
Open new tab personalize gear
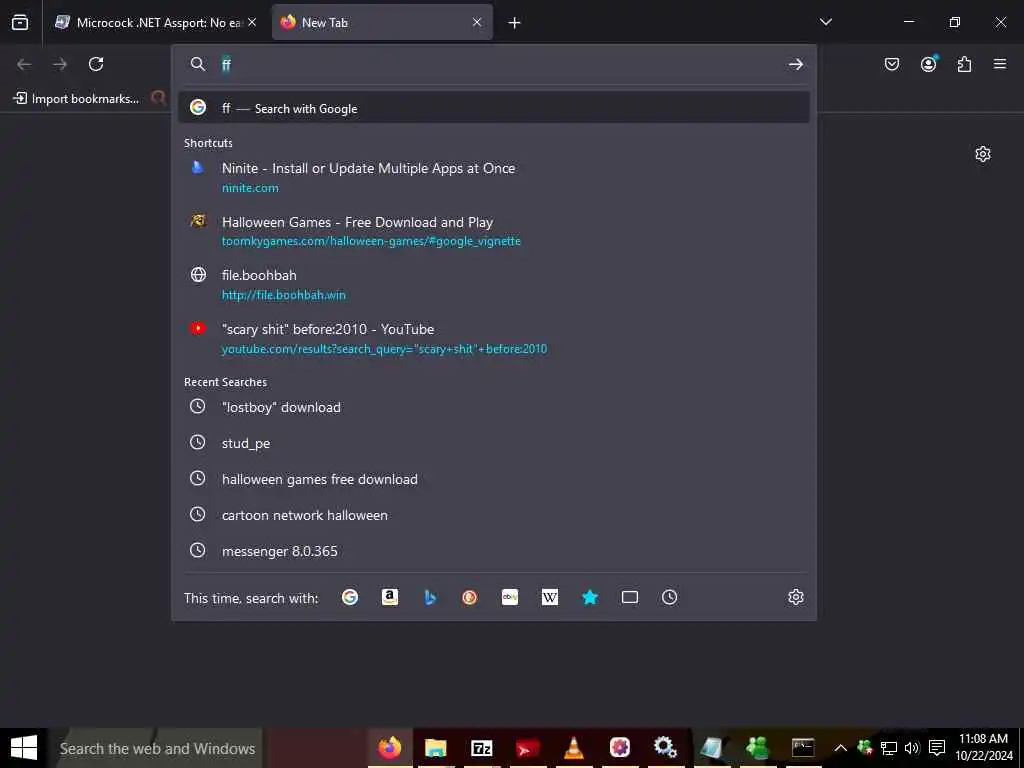click(983, 154)
